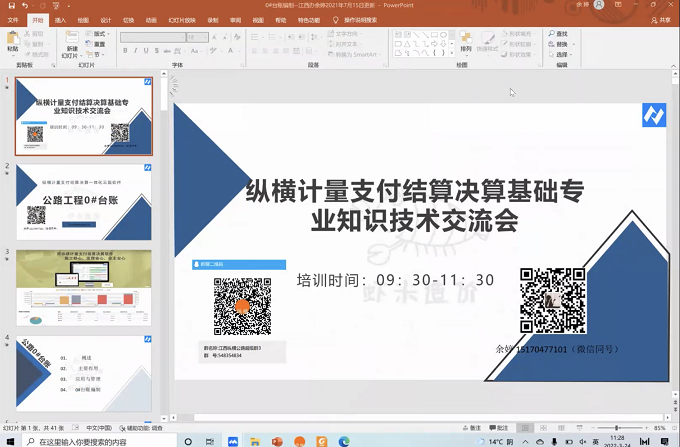The width and height of the screenshot is (680, 447).
Task: Switch to the Transitions (切换) tab
Action: point(128,20)
